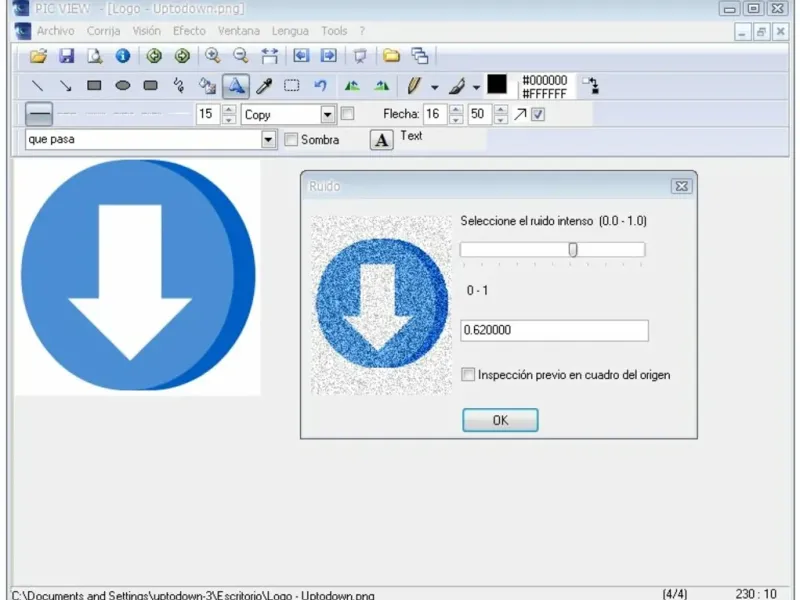Select the Arrow drawing tool
Viewport: 800px width, 600px height.
pyautogui.click(x=65, y=85)
